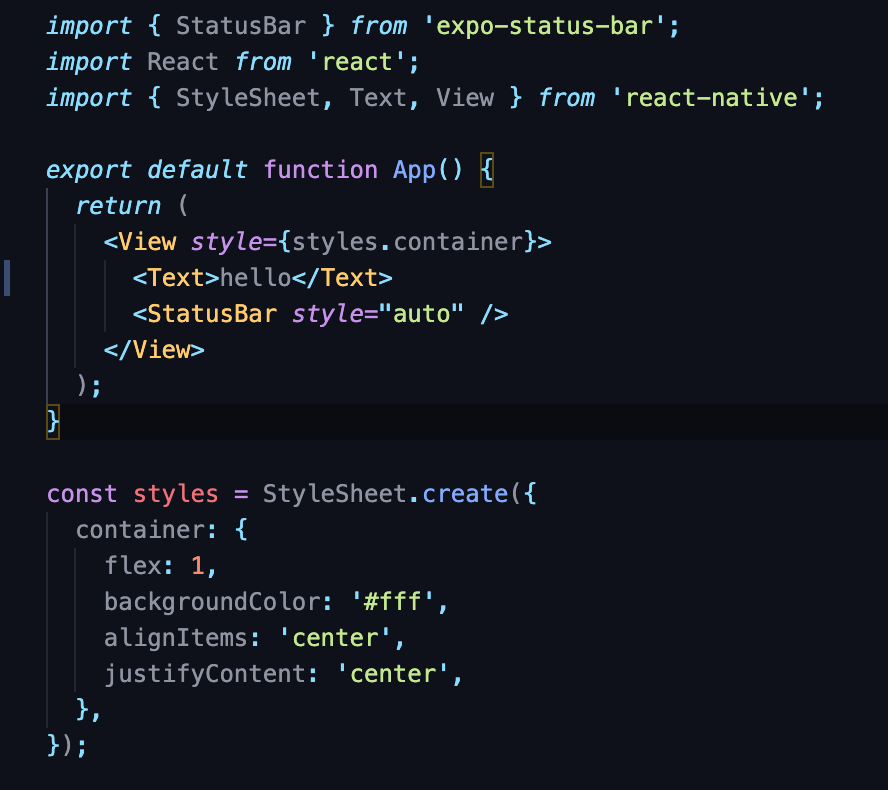Click the opening <Text> tag
This screenshot has height=790, width=888.
[176, 278]
